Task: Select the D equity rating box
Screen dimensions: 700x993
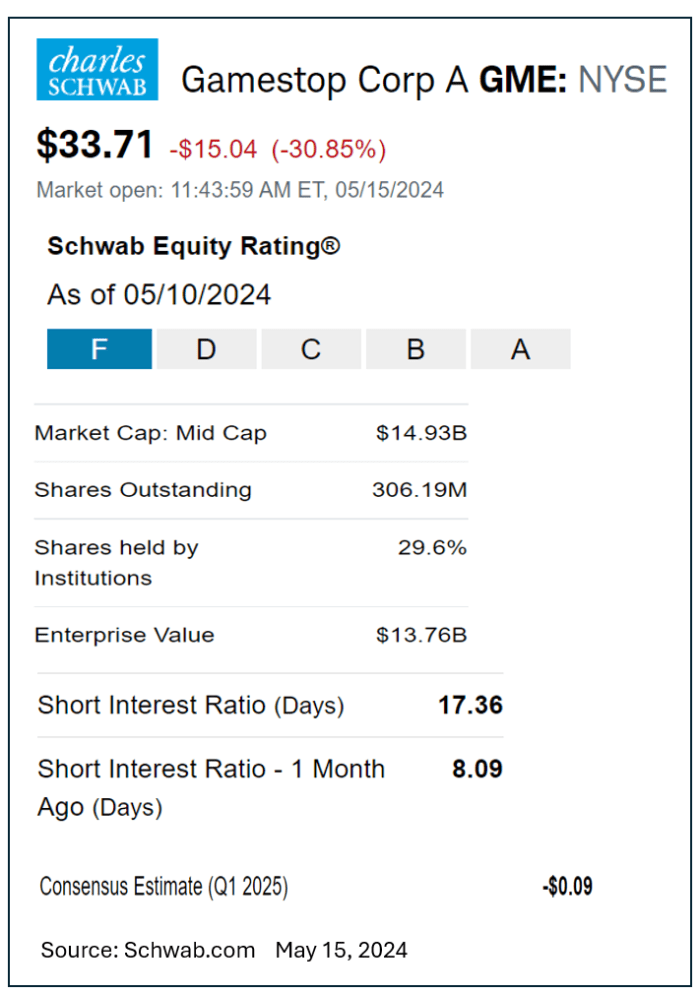Action: pyautogui.click(x=205, y=349)
